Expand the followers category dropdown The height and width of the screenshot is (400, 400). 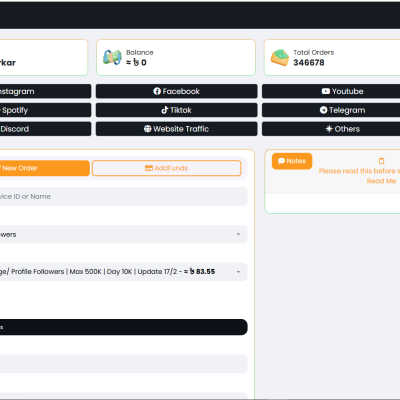[124, 234]
